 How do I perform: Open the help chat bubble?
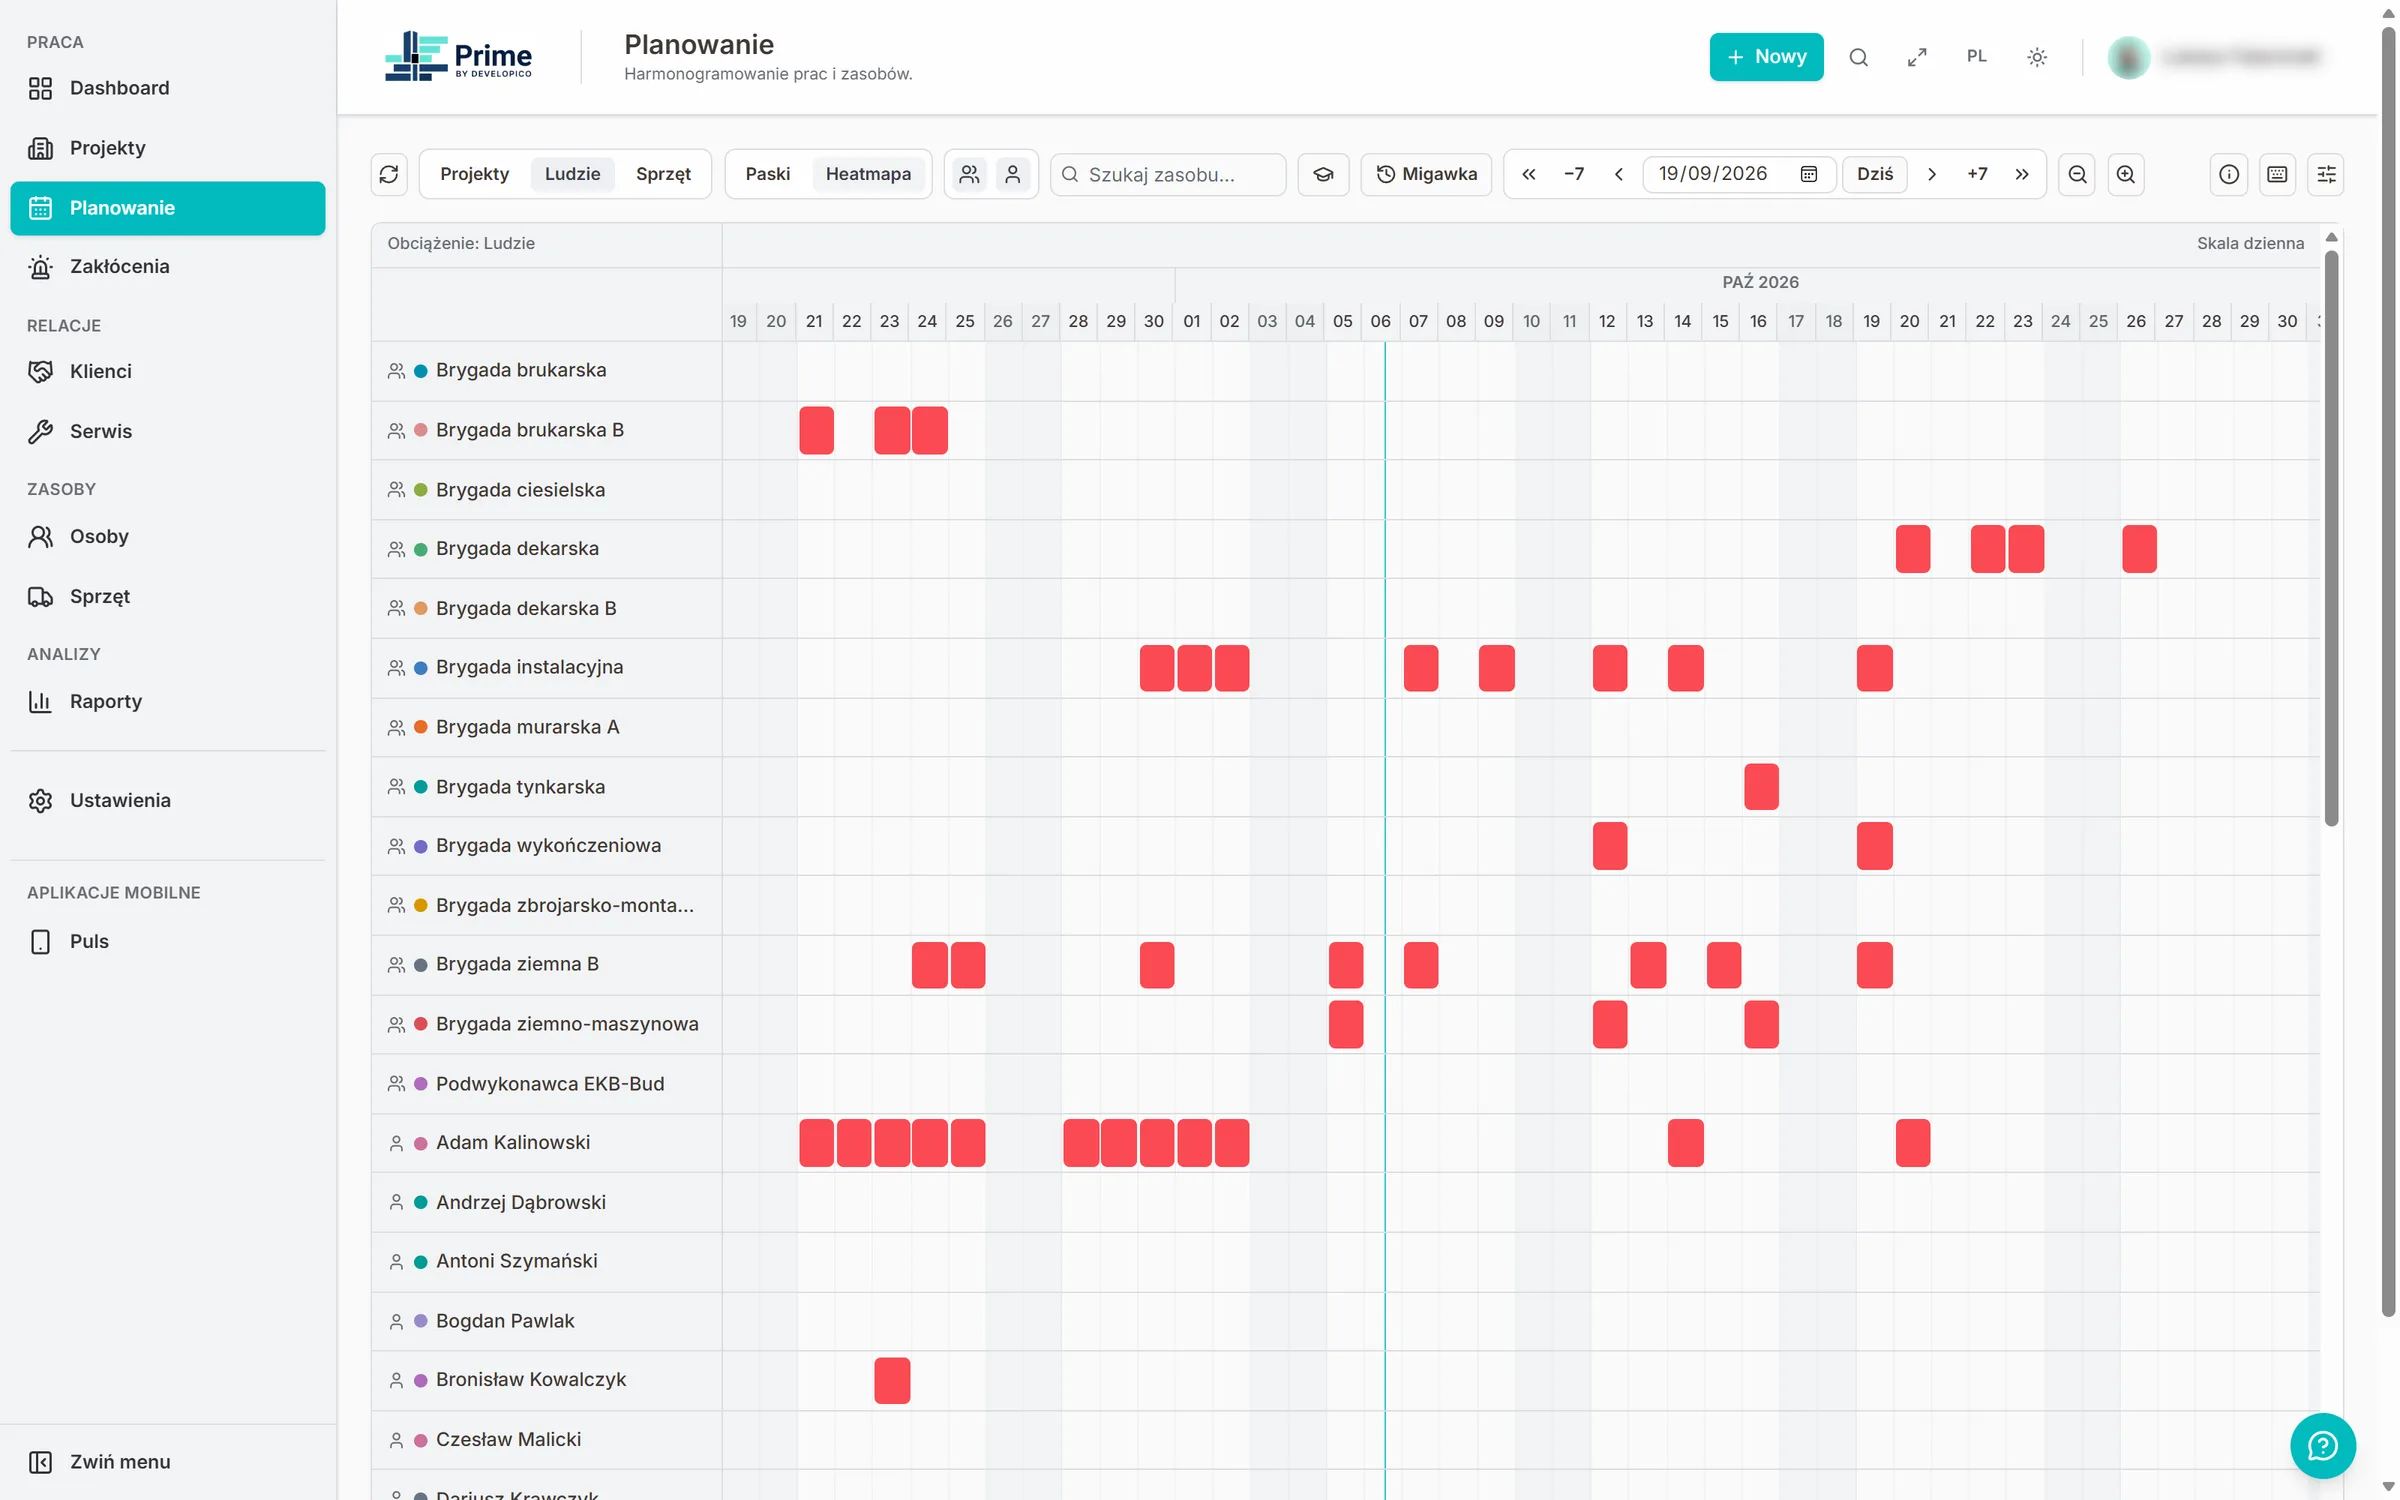pos(2322,1445)
